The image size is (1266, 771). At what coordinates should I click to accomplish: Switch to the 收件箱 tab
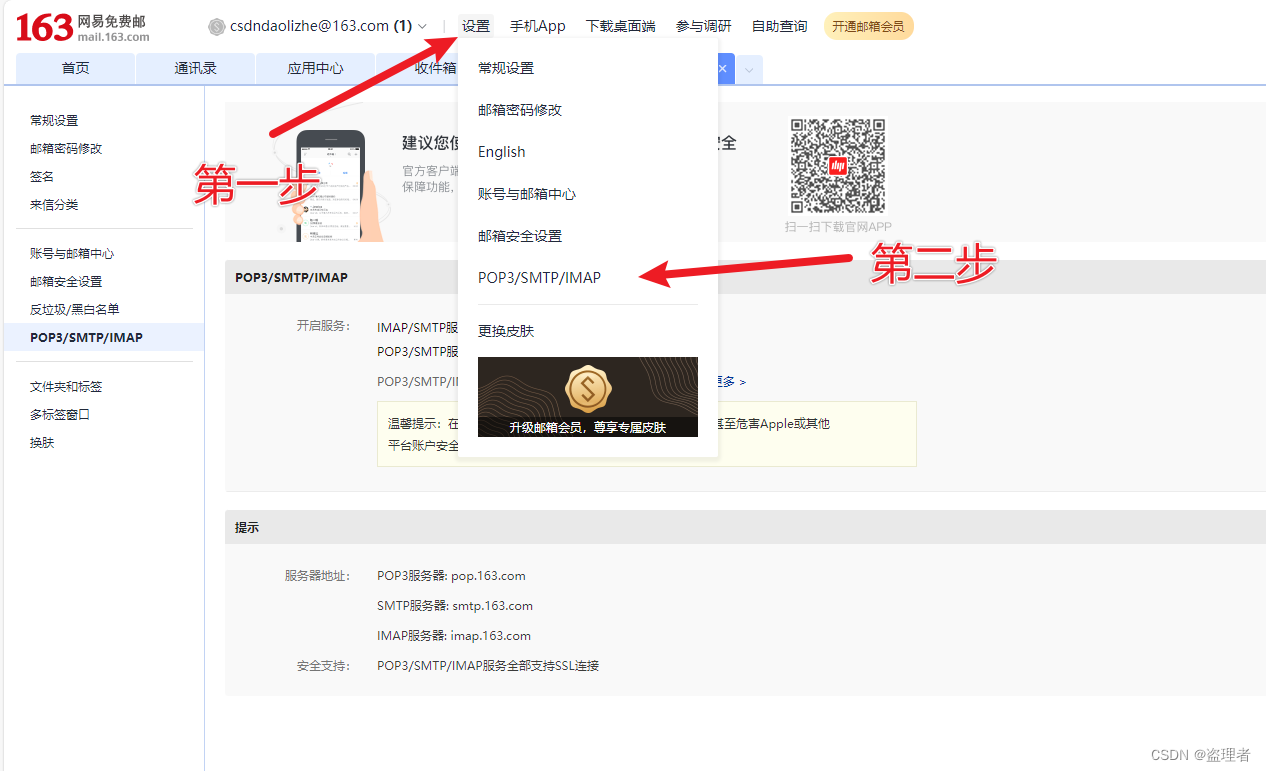pos(436,68)
